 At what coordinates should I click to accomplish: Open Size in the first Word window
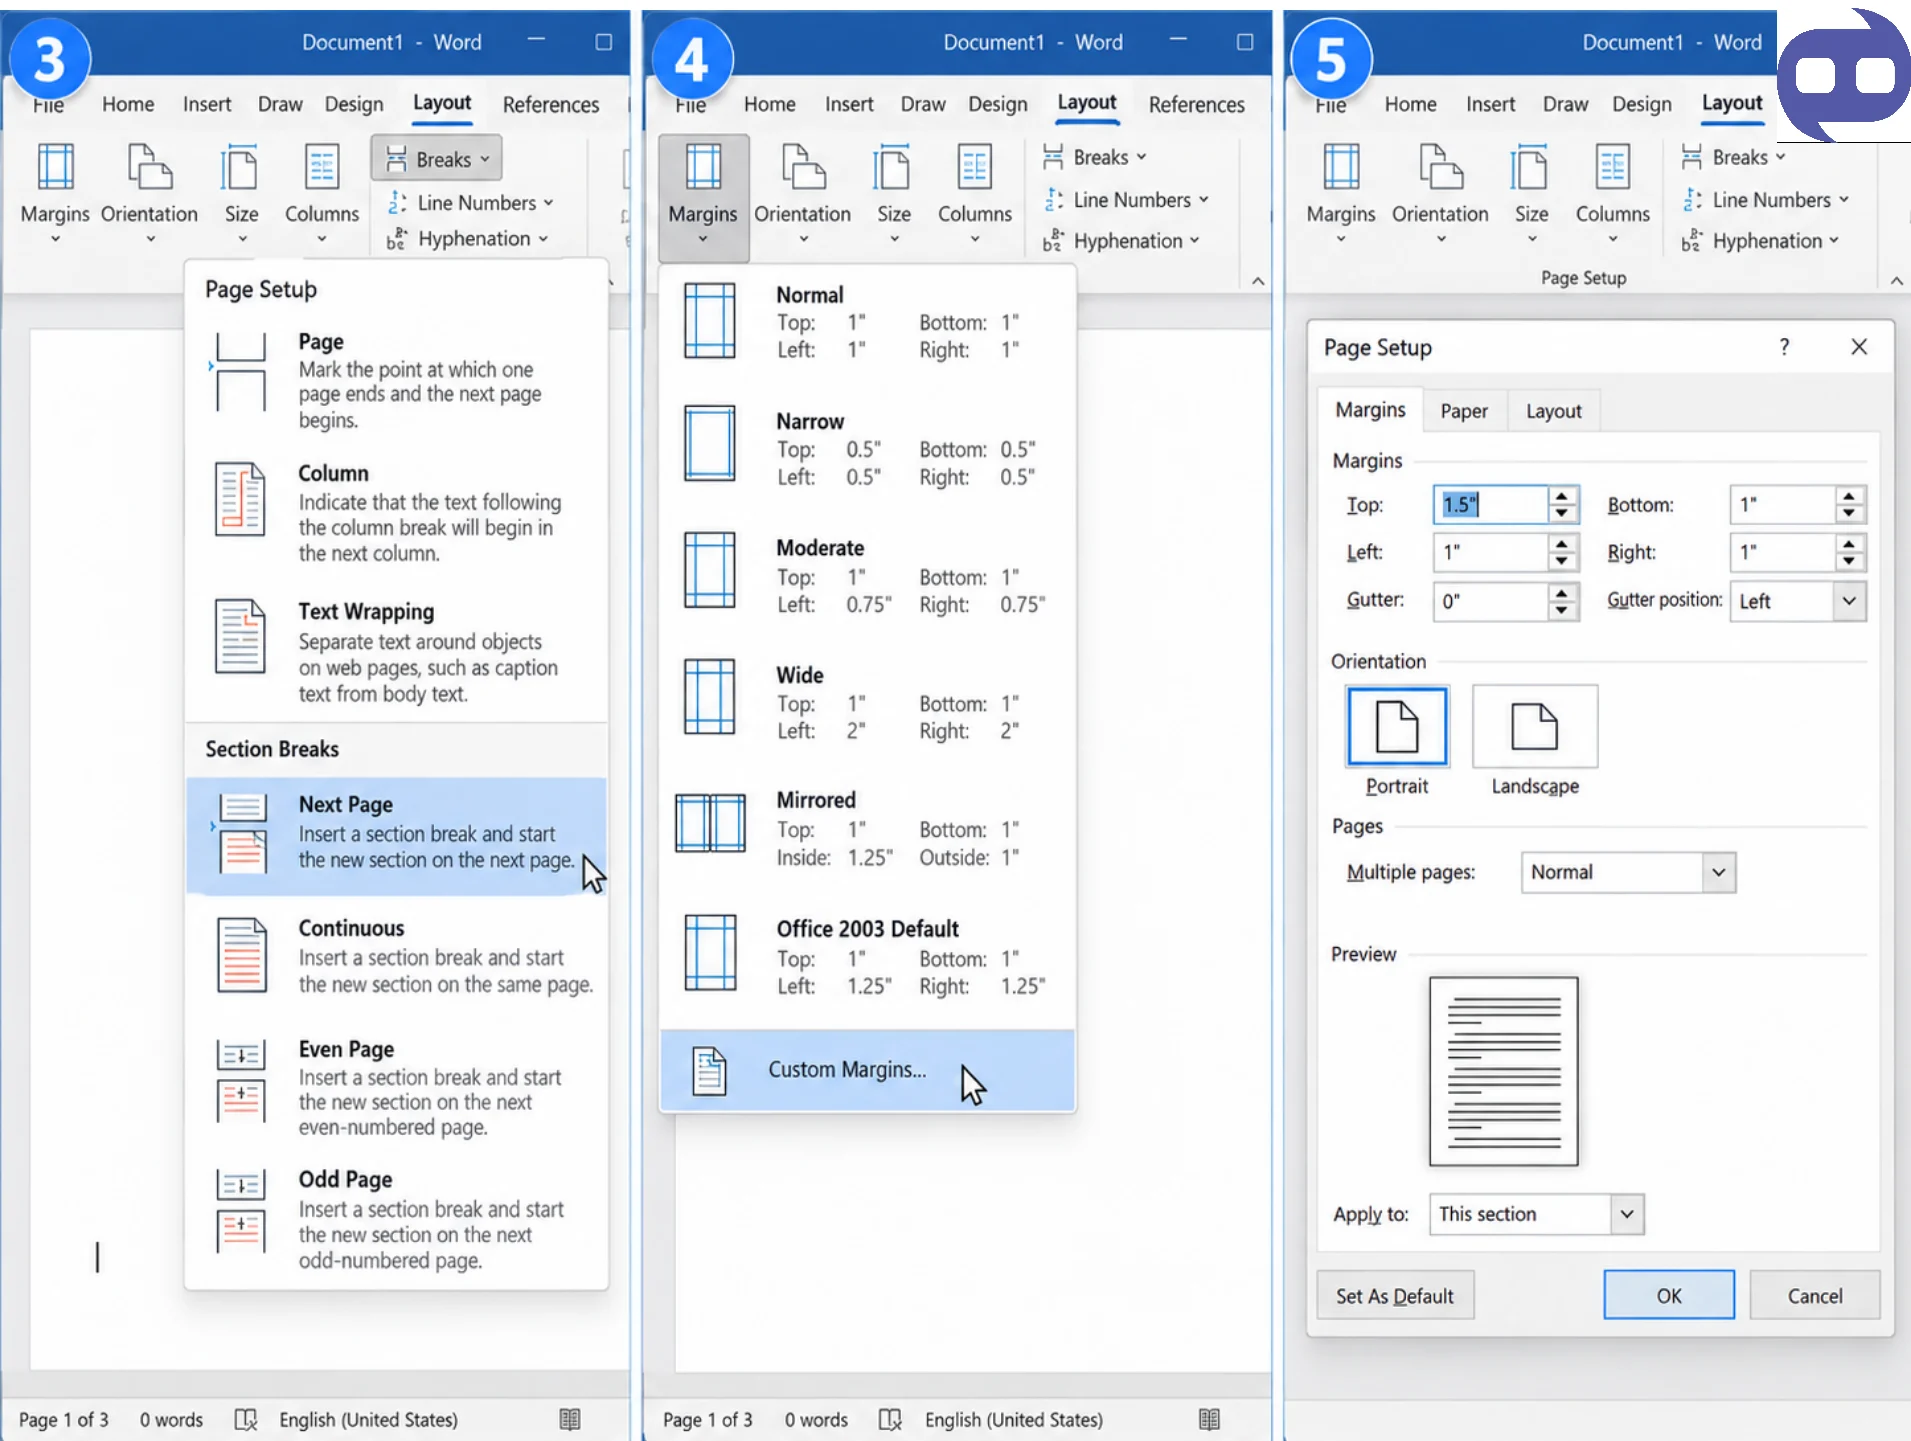click(x=241, y=193)
